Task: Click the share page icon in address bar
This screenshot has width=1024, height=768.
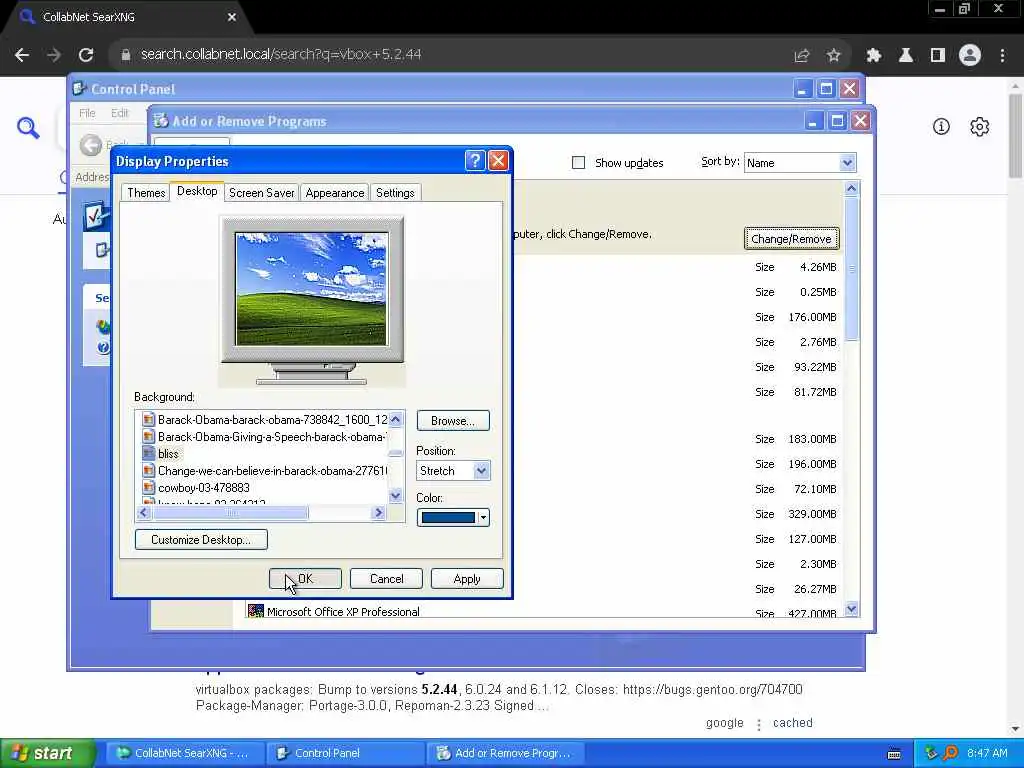Action: click(x=801, y=56)
